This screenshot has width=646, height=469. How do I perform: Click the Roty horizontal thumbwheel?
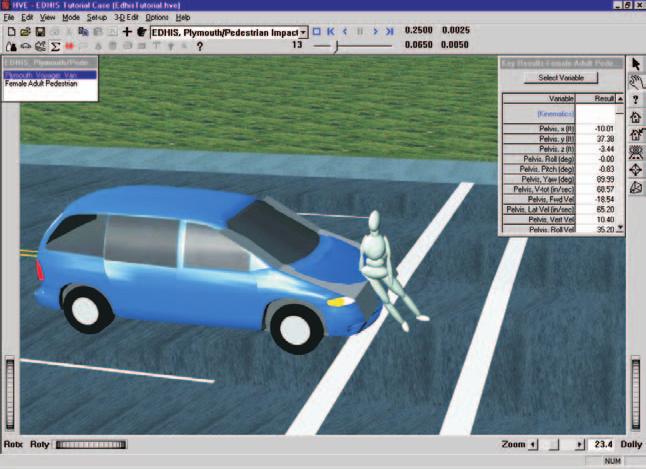[91, 445]
